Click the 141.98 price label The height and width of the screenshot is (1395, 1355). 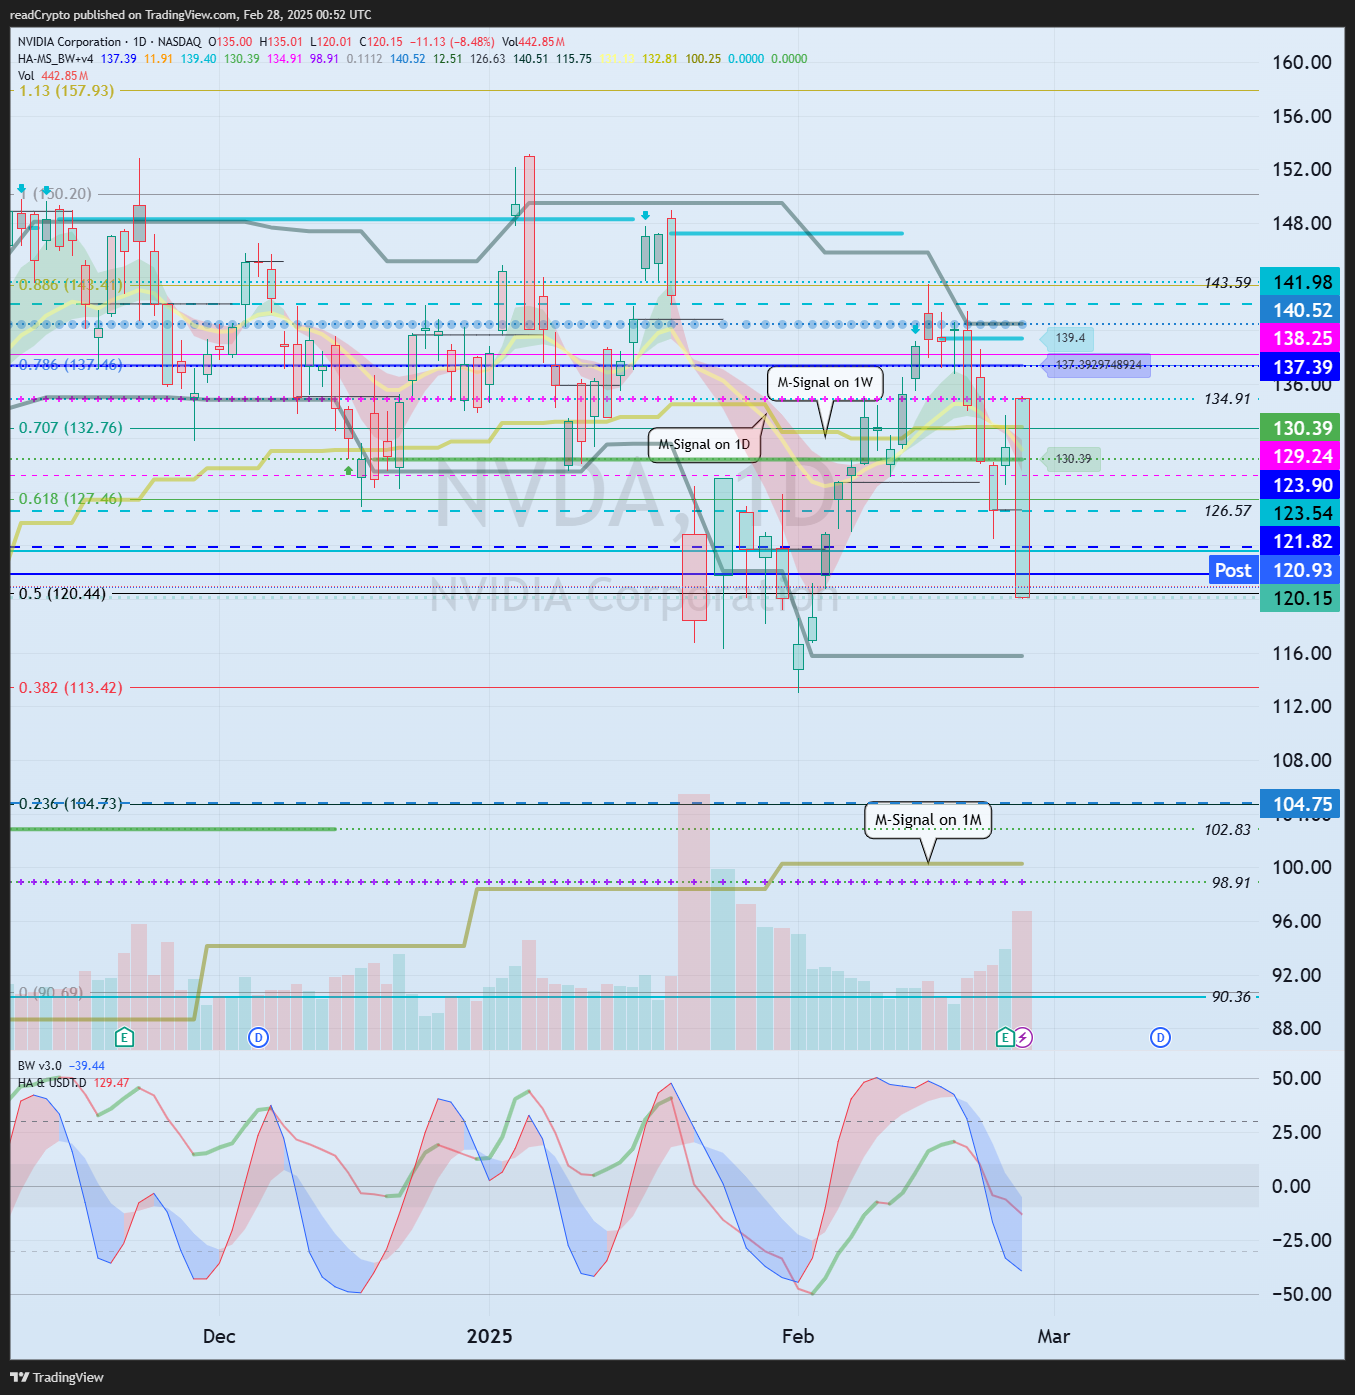(x=1300, y=282)
